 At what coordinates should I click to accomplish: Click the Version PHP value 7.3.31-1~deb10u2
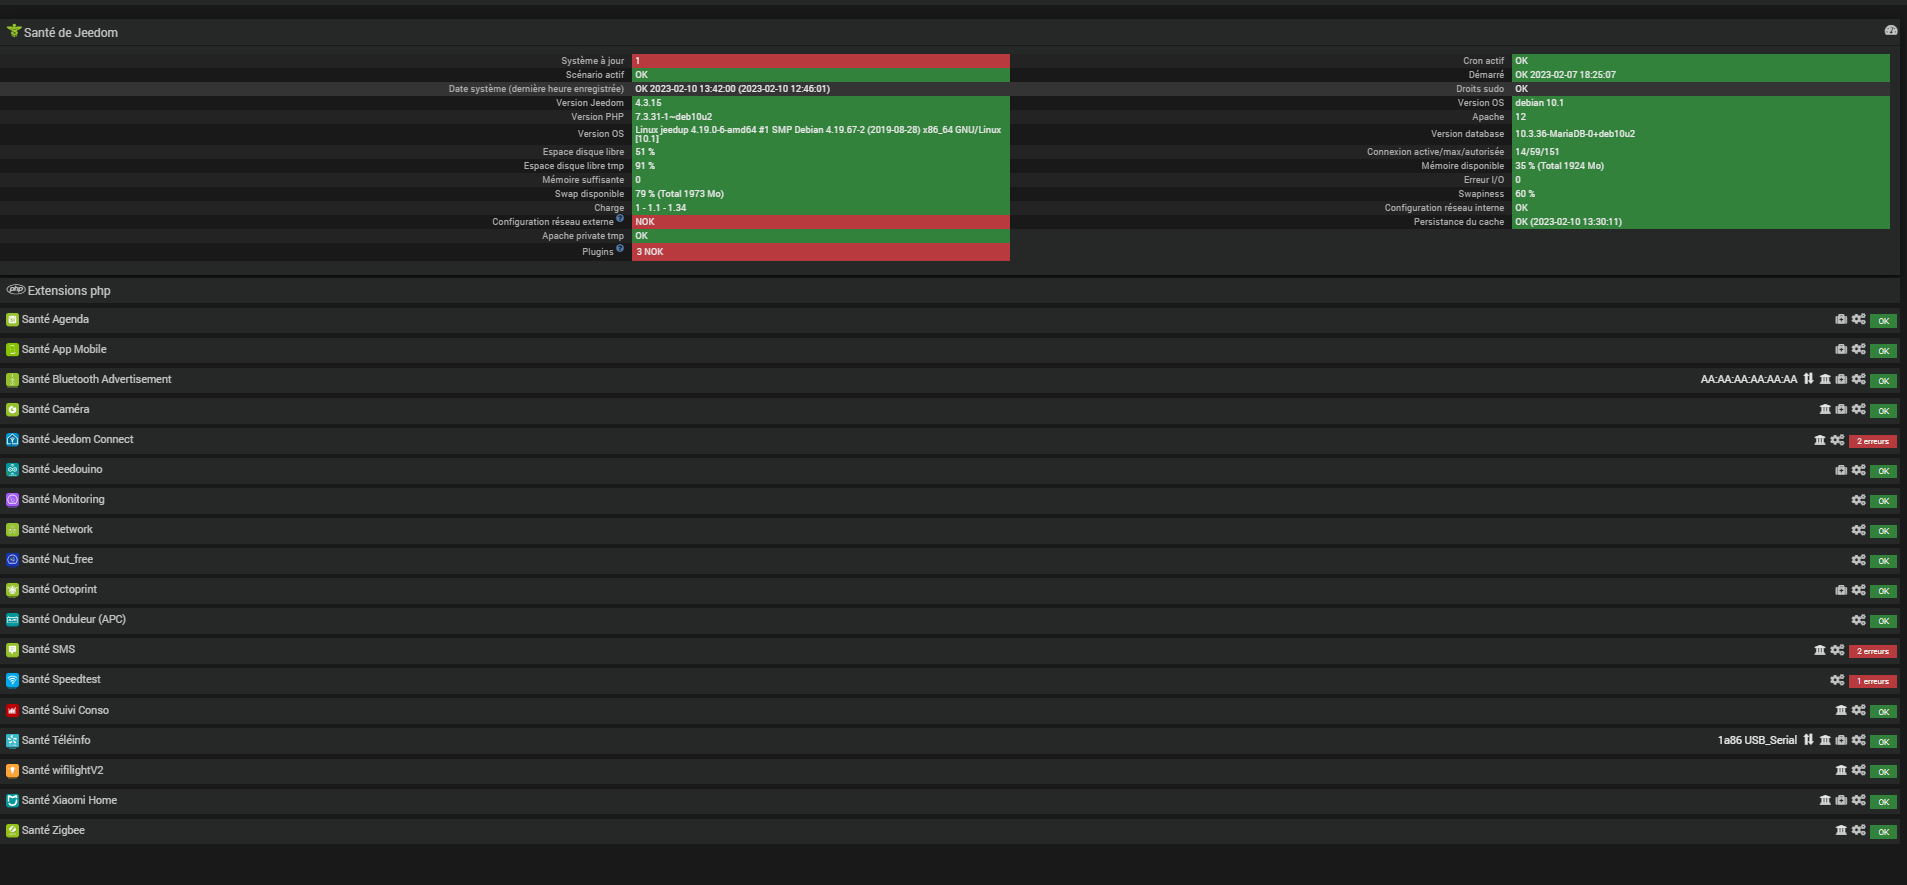click(x=821, y=117)
